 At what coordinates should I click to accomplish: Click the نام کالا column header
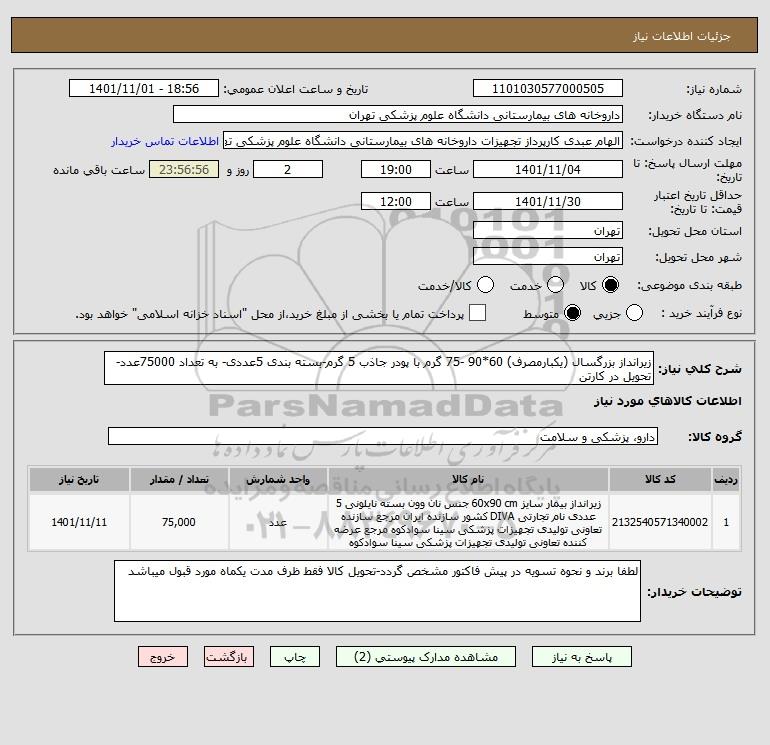coord(468,479)
